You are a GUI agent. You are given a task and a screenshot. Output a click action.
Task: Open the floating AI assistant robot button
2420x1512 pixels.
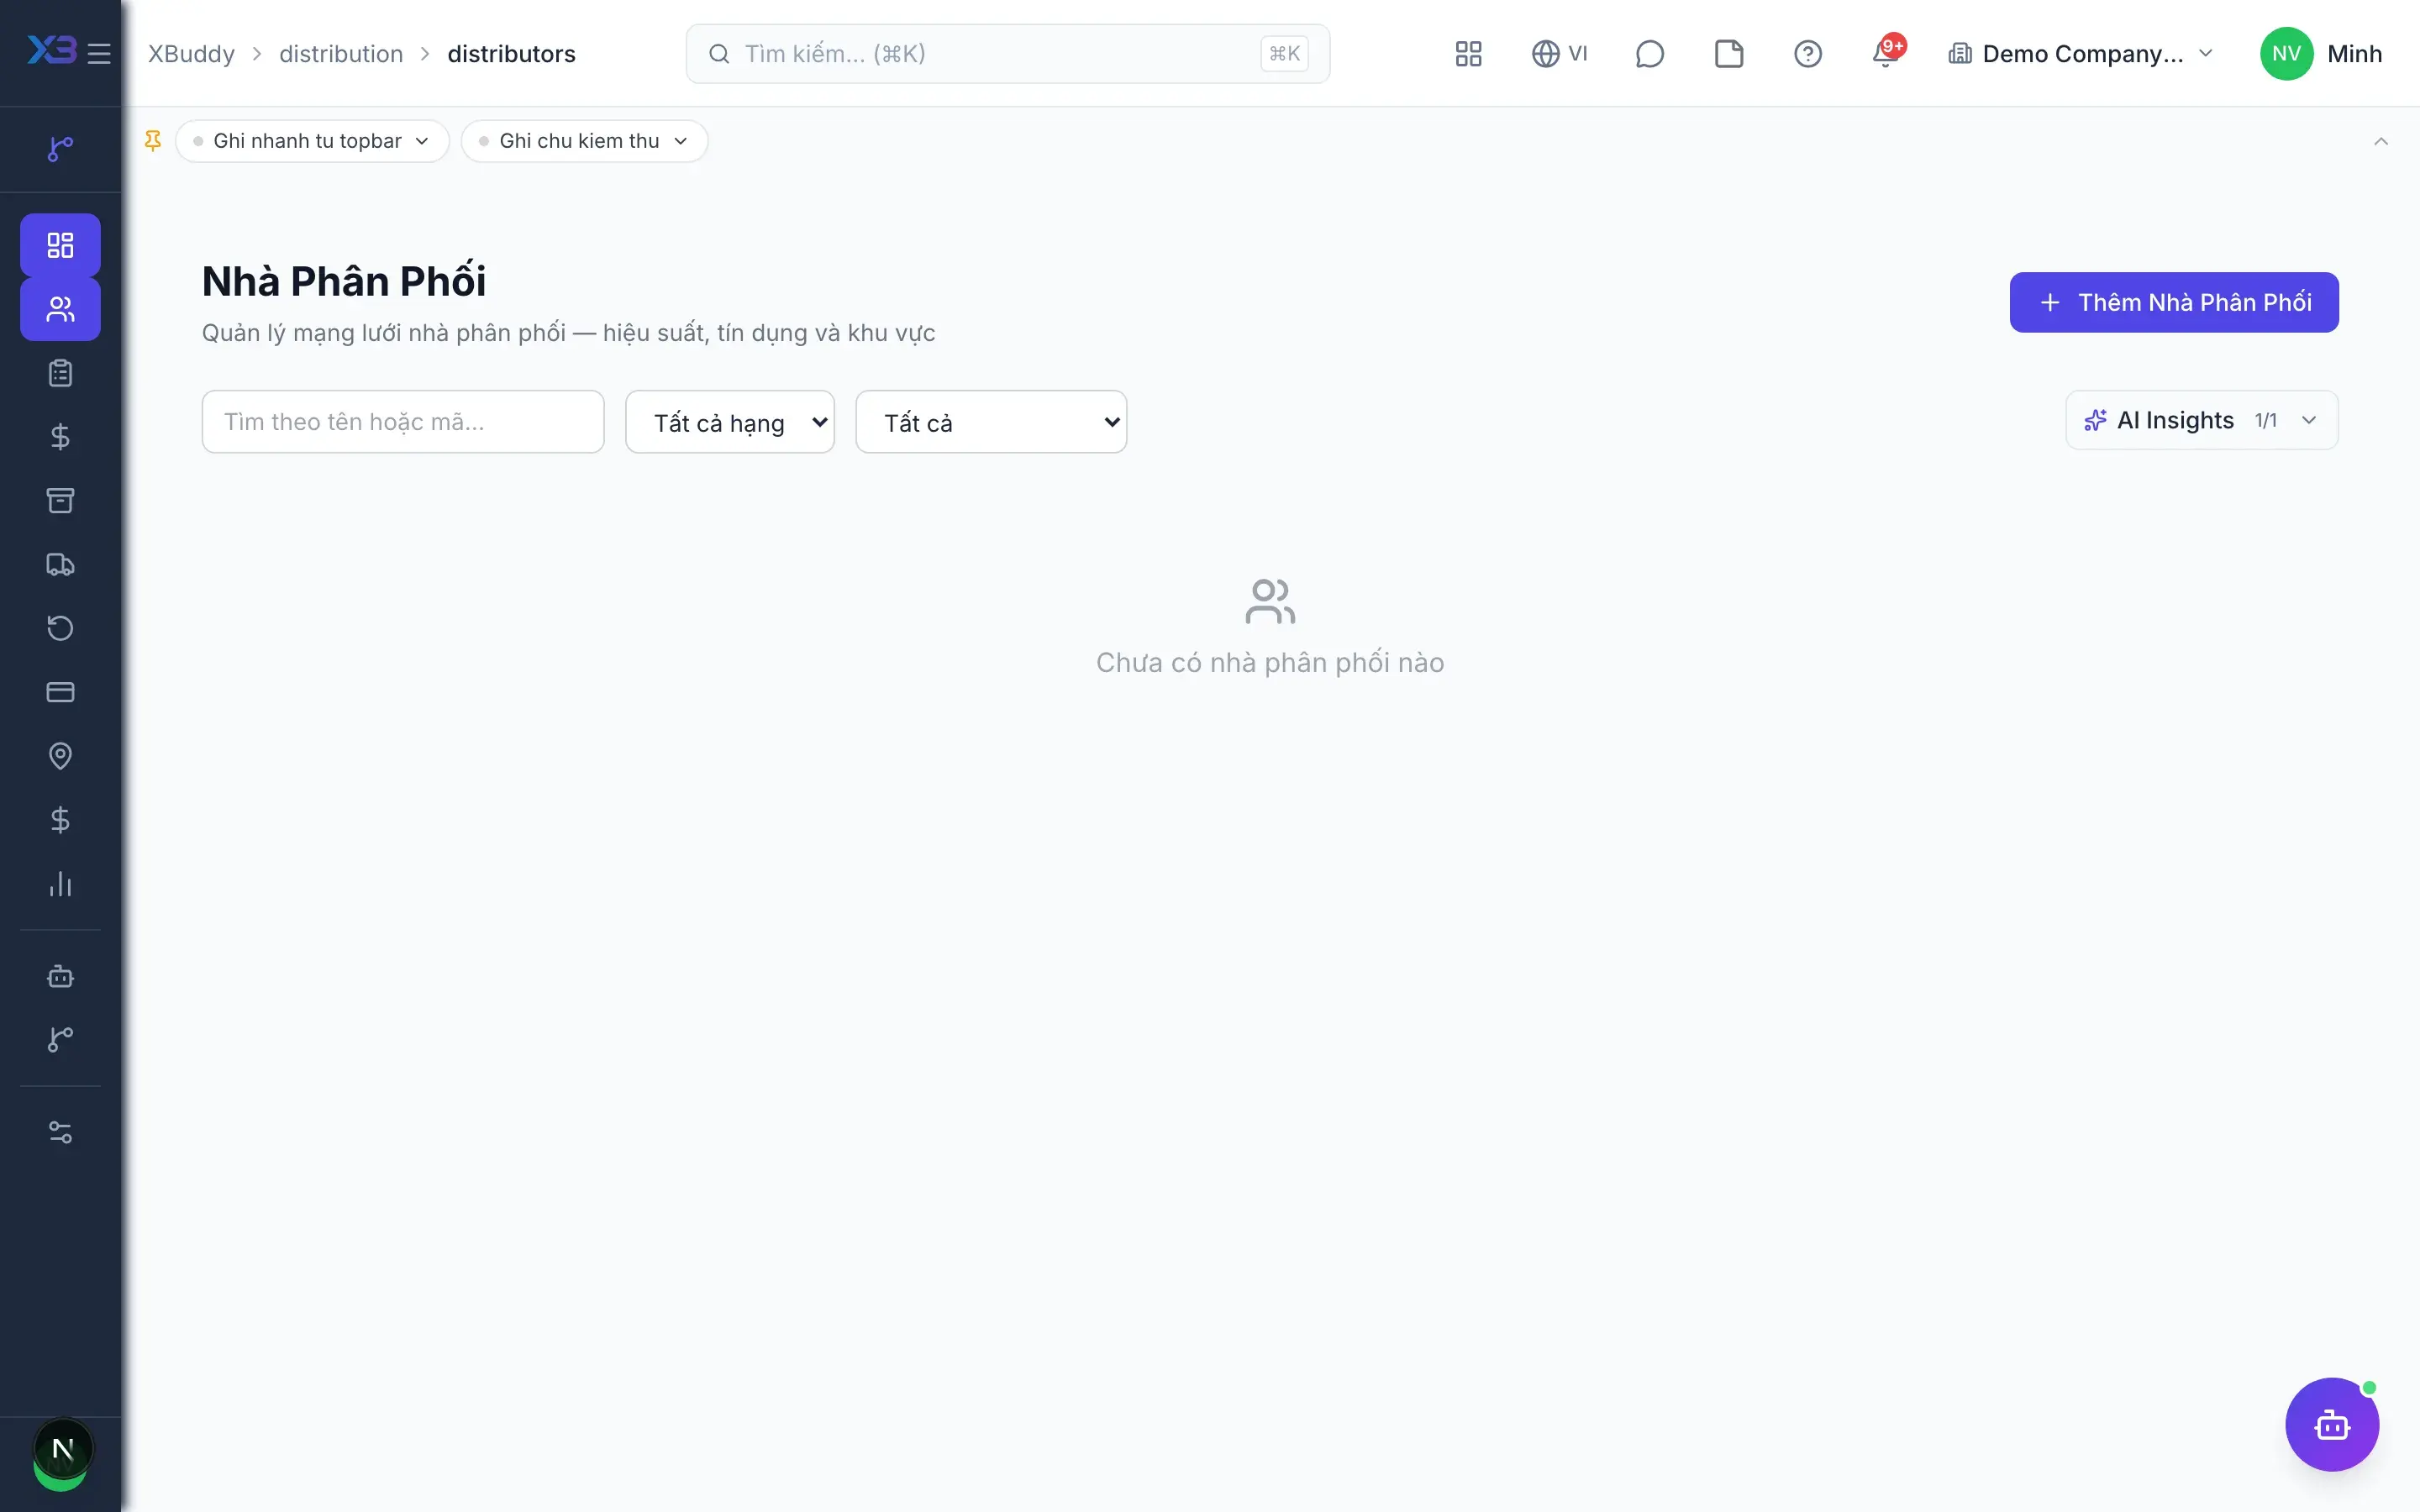[x=2332, y=1424]
